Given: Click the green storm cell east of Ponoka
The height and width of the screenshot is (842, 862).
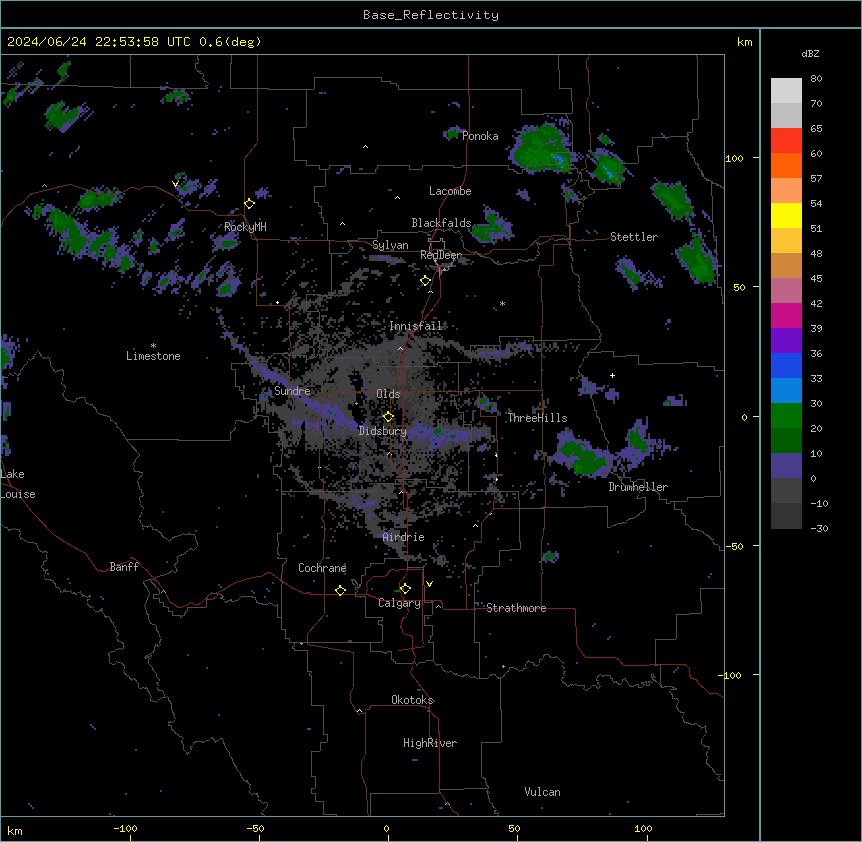Looking at the screenshot, I should 541,149.
